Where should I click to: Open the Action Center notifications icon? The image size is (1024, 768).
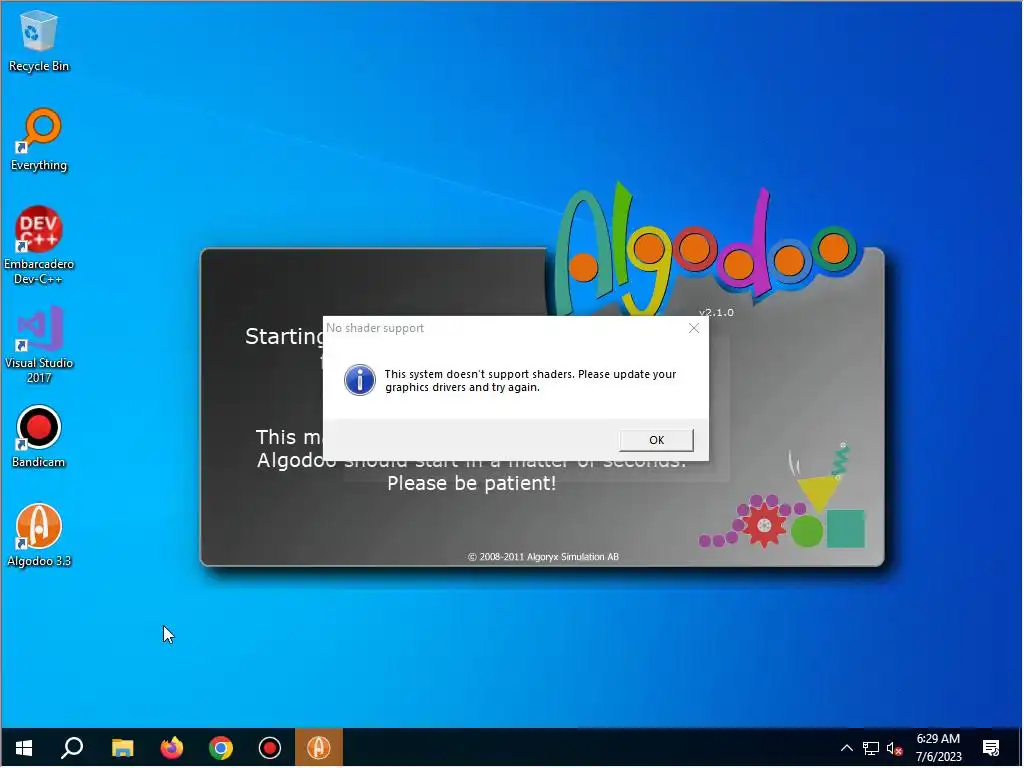click(991, 748)
